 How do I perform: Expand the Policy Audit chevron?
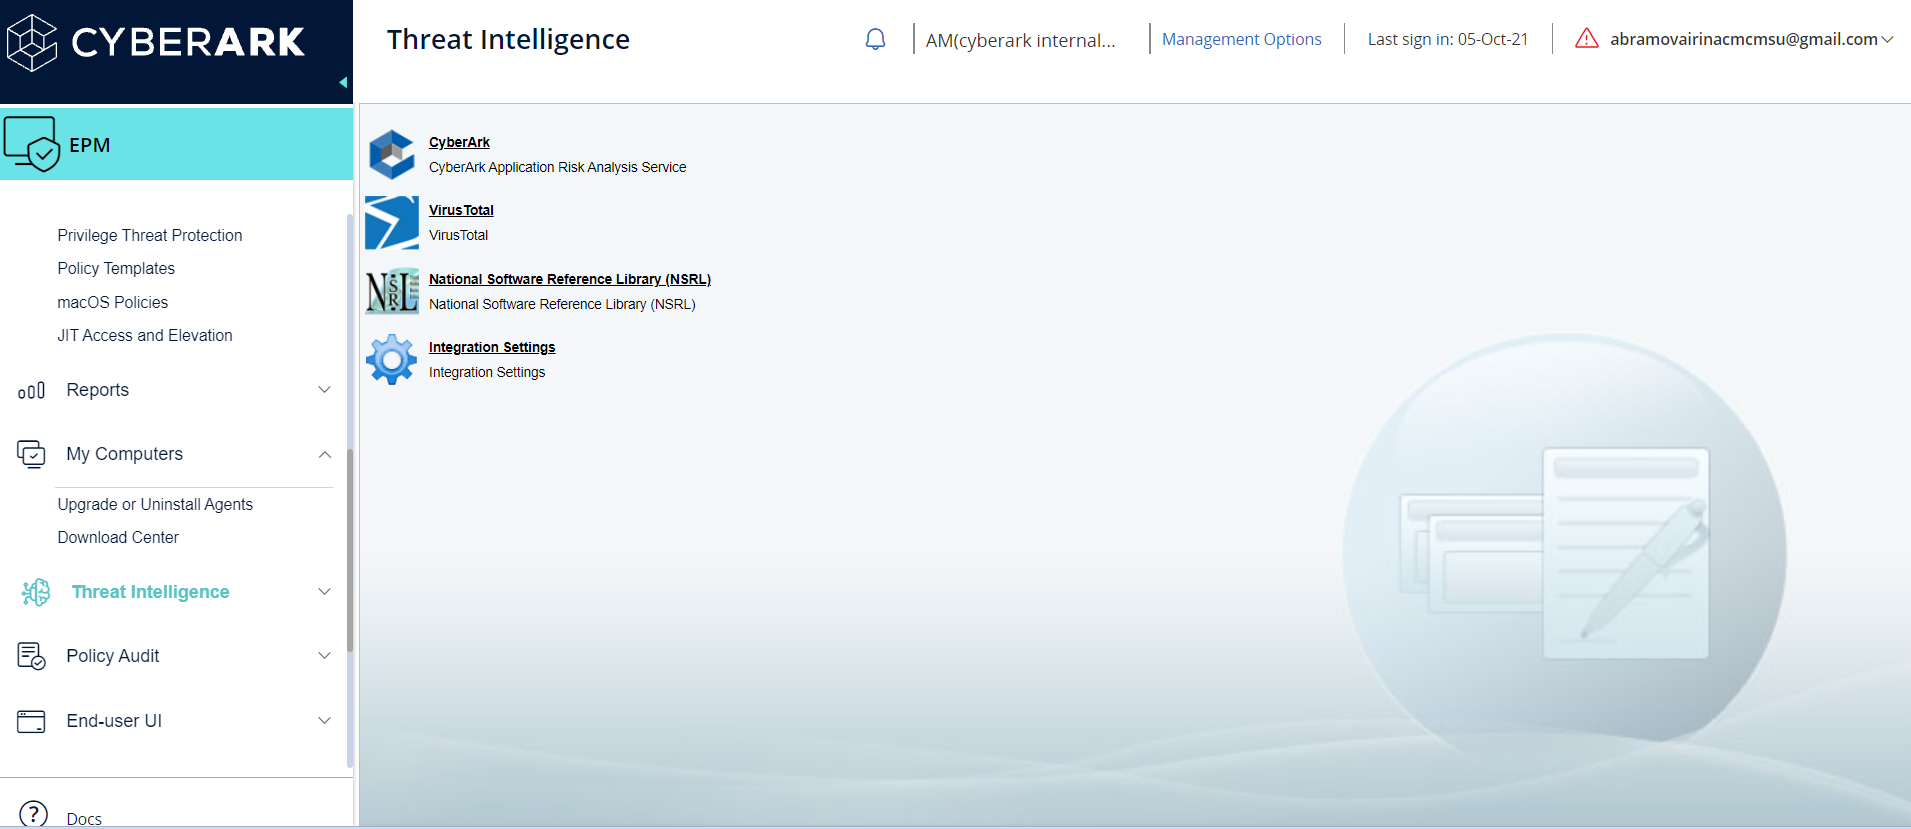click(x=324, y=656)
